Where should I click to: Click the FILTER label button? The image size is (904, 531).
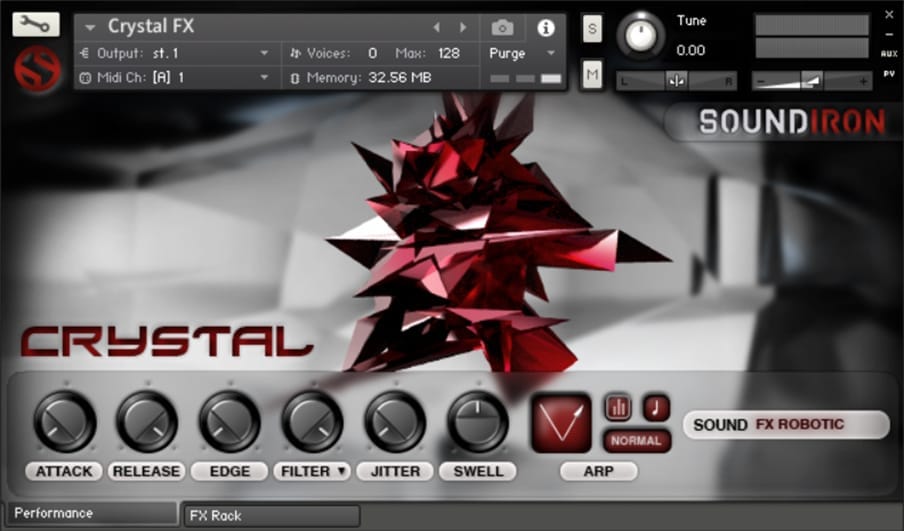tap(312, 471)
